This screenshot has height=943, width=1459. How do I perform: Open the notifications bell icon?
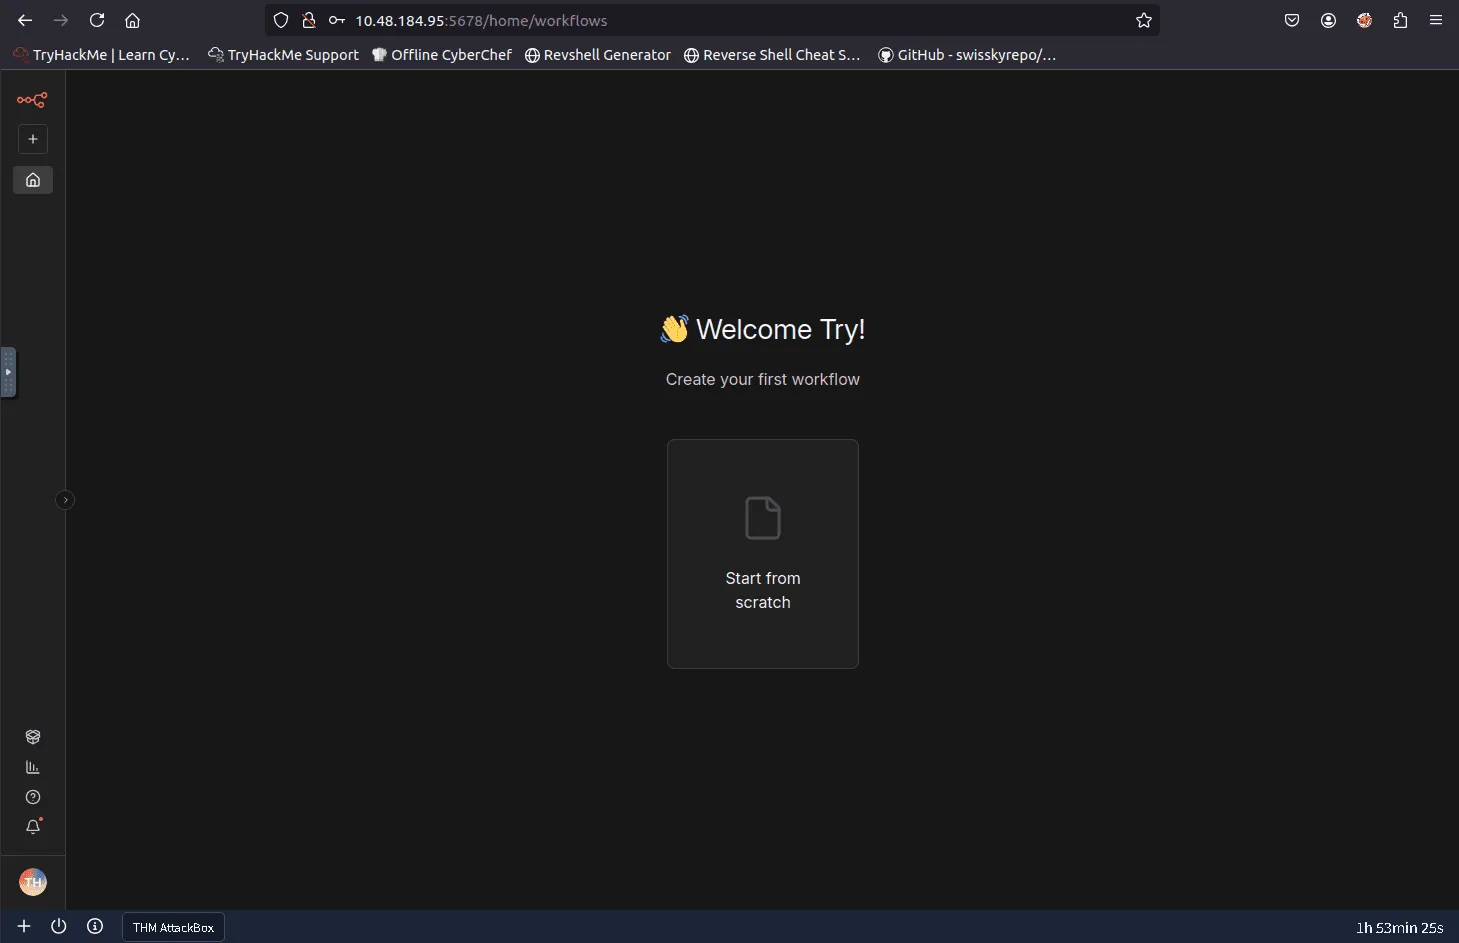click(33, 827)
